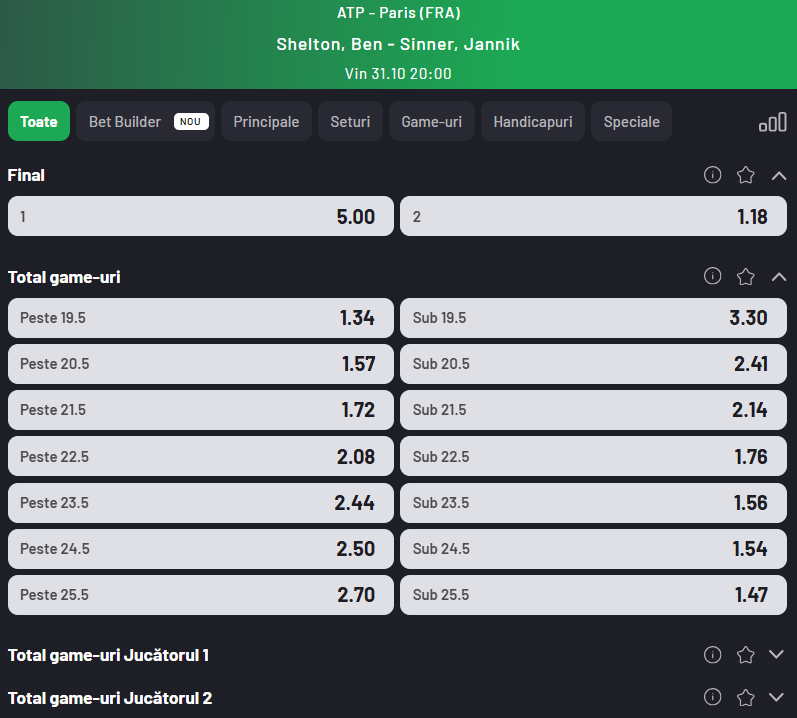
Task: Show info for Total game-uri market
Action: pyautogui.click(x=712, y=276)
